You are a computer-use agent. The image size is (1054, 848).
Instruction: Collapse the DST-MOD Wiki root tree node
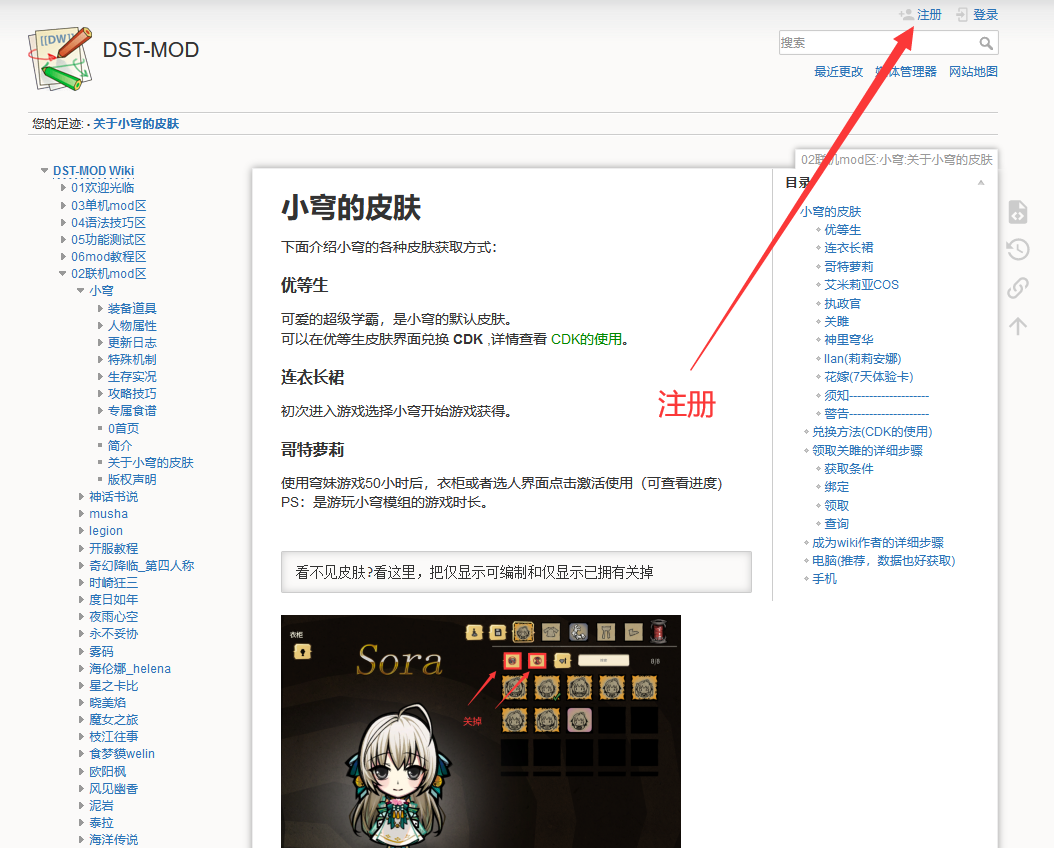45,171
